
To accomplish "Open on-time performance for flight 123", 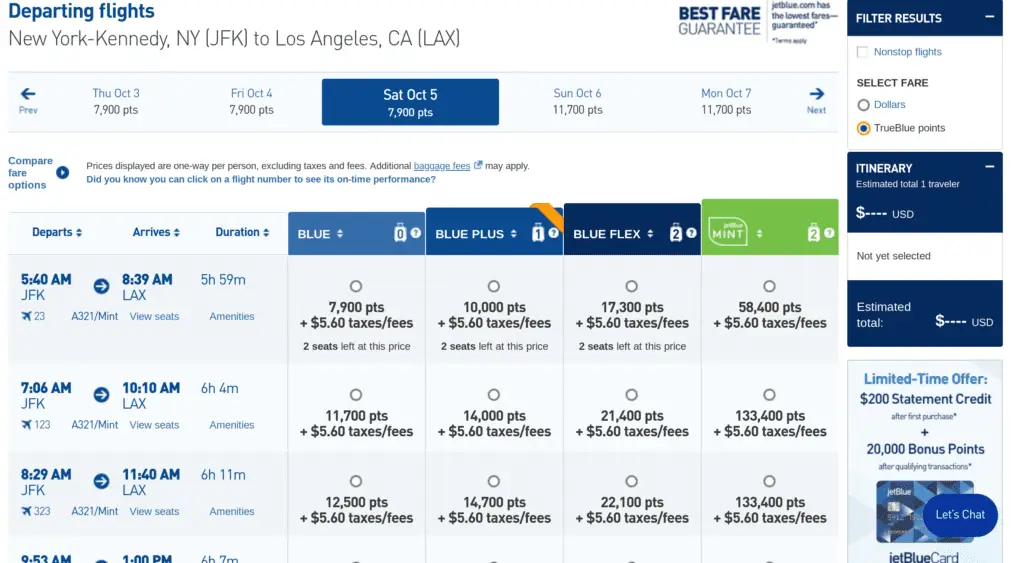I will pyautogui.click(x=36, y=425).
